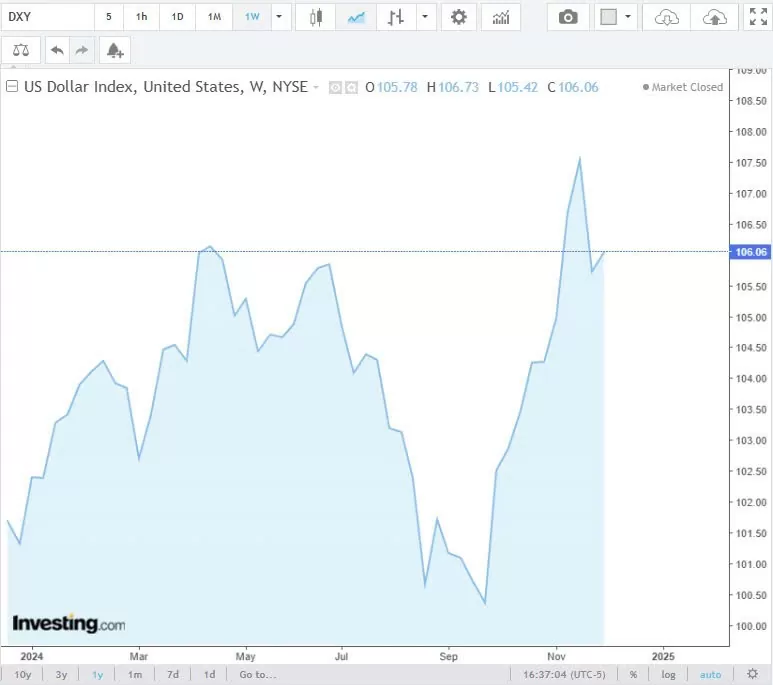Open chart settings gear in toolbar
Screen dimensions: 773x685
(458, 17)
